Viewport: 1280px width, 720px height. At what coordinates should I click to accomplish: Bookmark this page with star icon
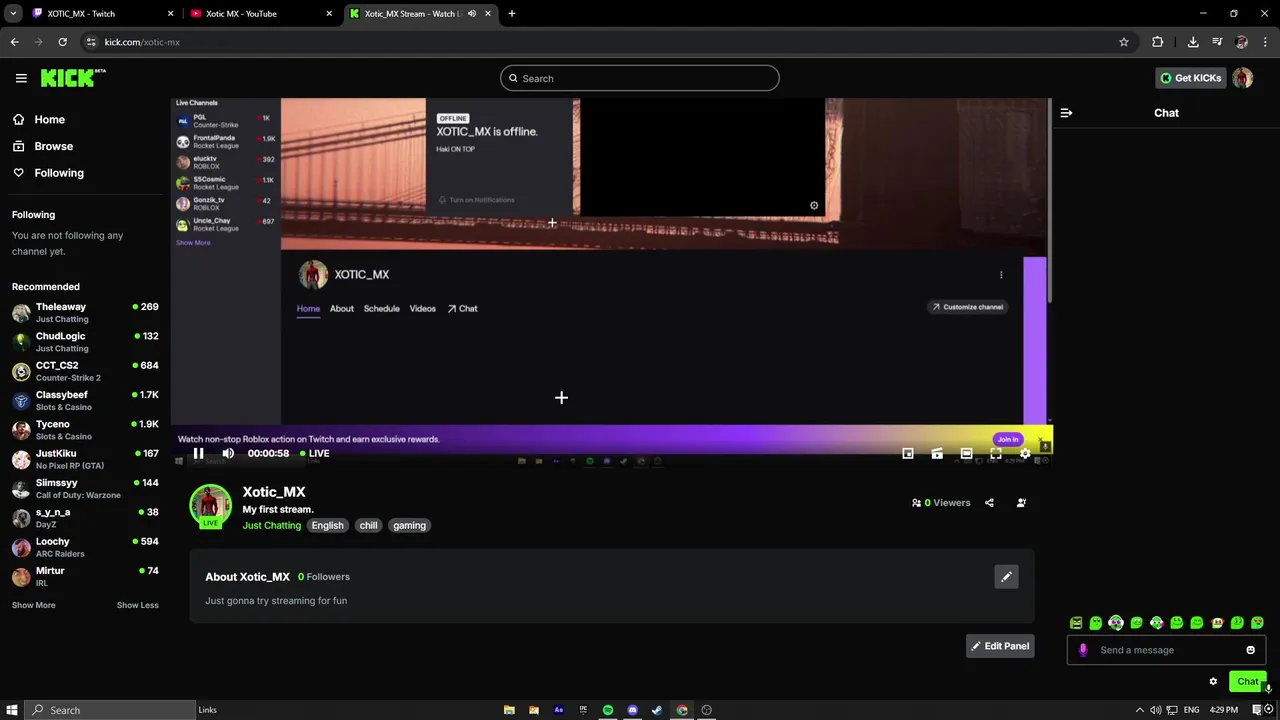(1124, 42)
